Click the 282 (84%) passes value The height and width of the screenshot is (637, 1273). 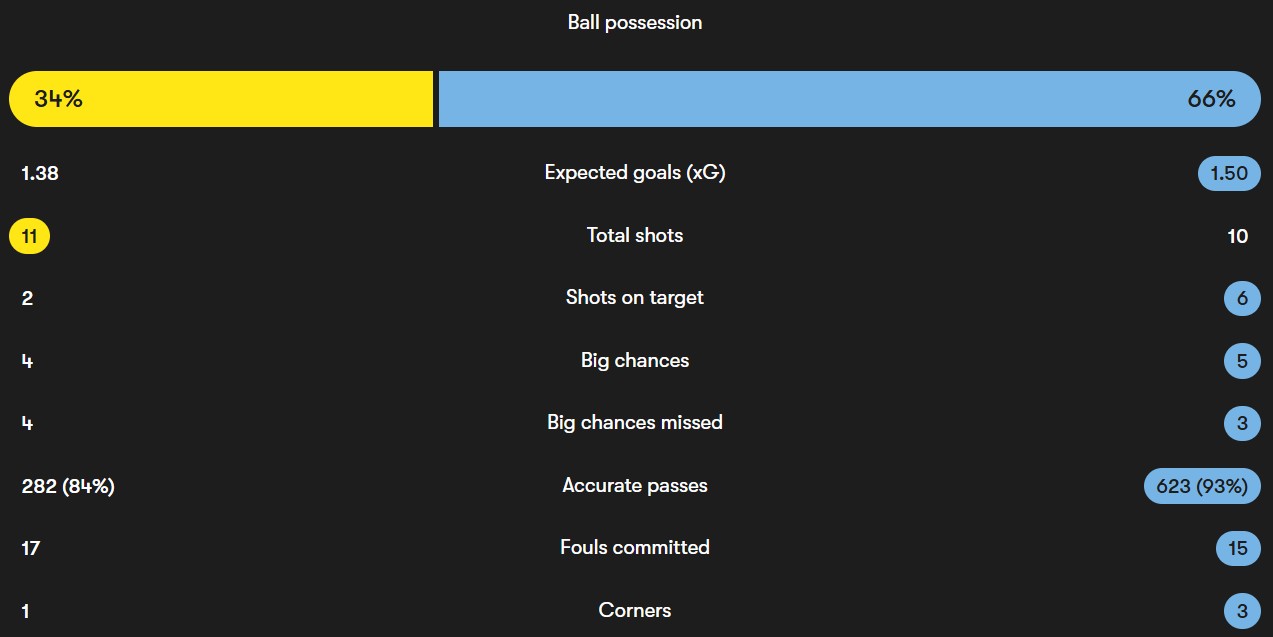click(68, 486)
